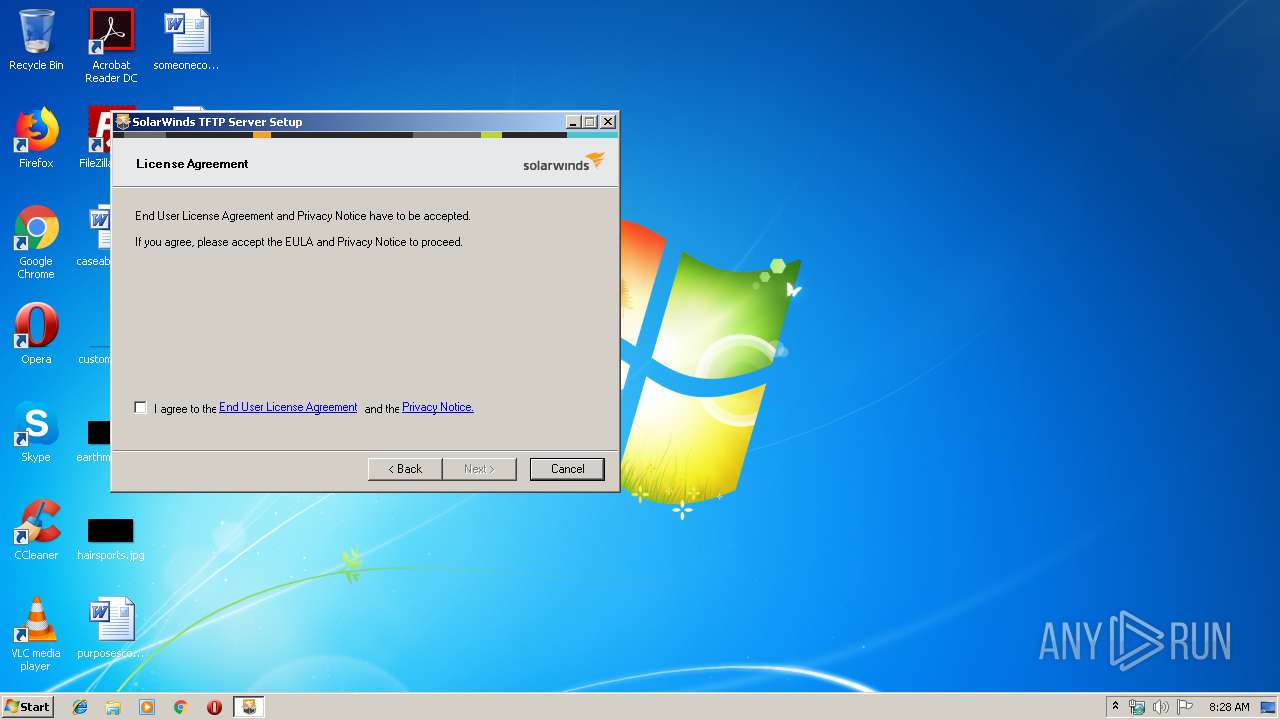Viewport: 1280px width, 720px height.
Task: Select the earthm file on desktop
Action: (96, 440)
